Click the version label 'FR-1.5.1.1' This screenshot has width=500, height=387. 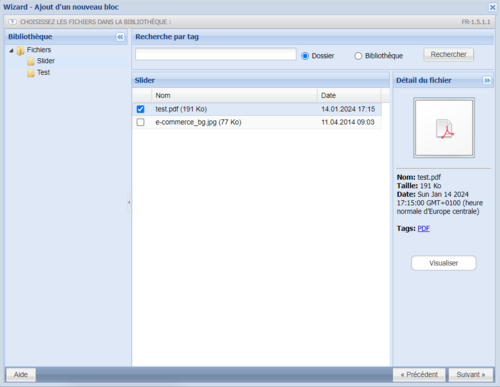pyautogui.click(x=476, y=22)
